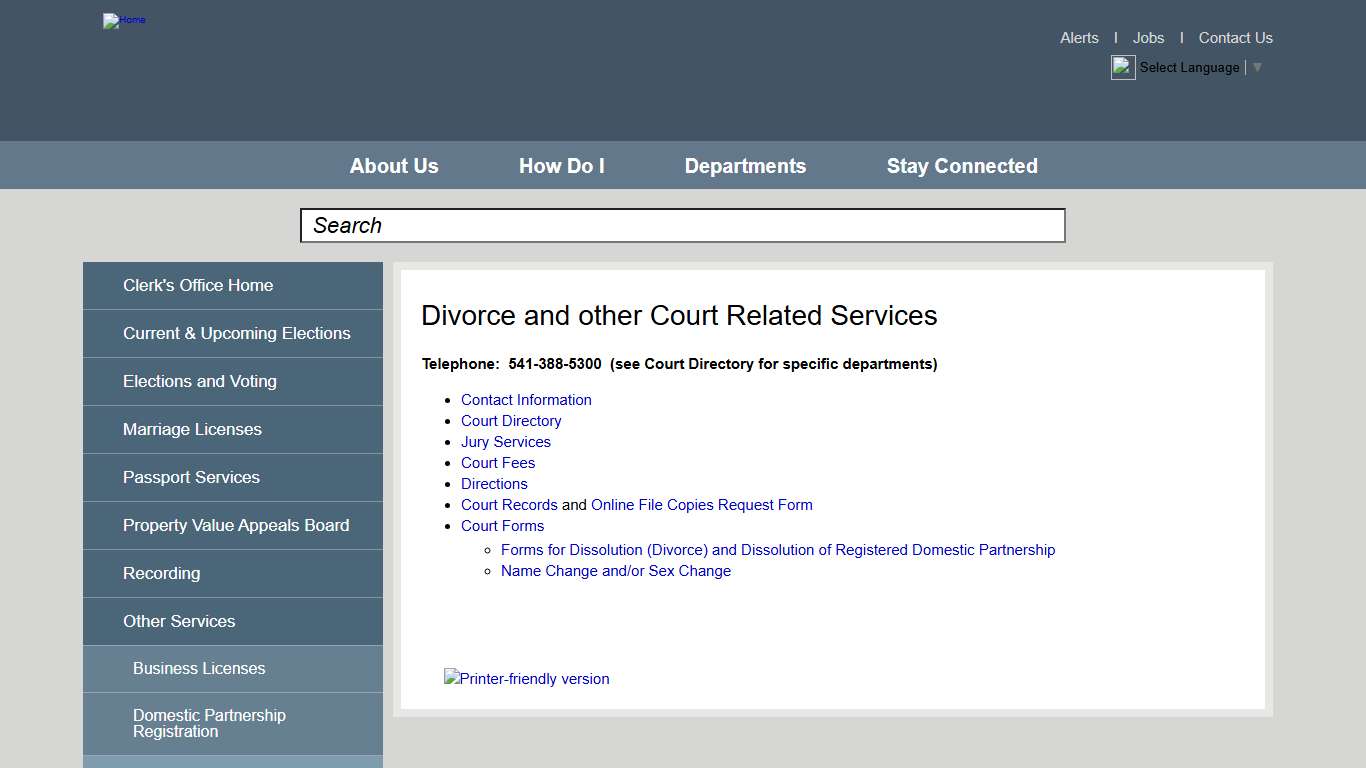Open the Court Fees page
Viewport: 1366px width, 768px height.
click(498, 462)
